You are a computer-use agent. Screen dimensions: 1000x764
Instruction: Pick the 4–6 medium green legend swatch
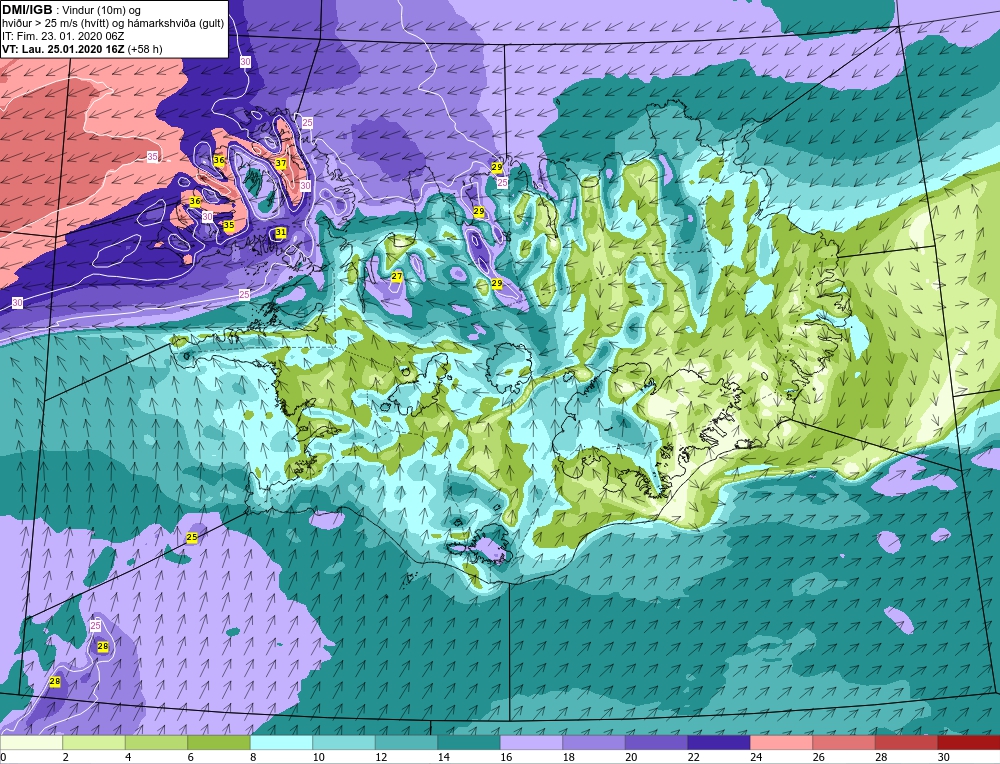click(x=156, y=743)
